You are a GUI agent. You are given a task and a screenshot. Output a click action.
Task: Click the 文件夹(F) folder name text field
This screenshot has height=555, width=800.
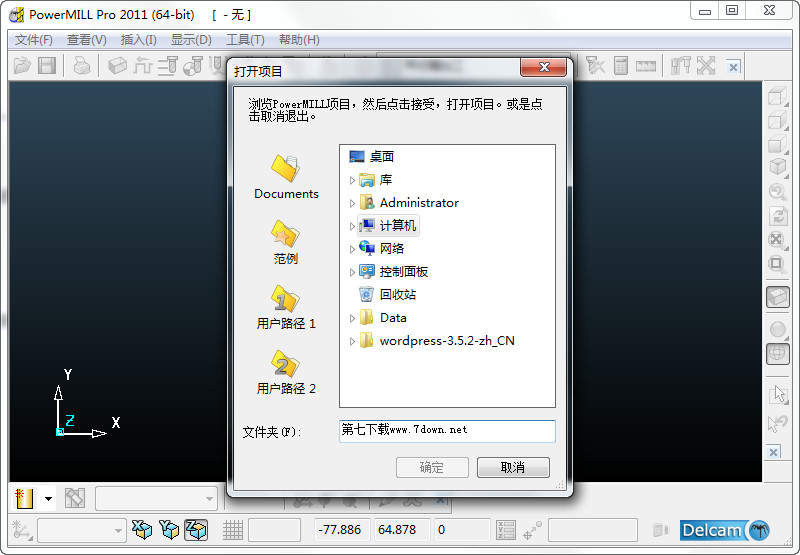pos(447,431)
